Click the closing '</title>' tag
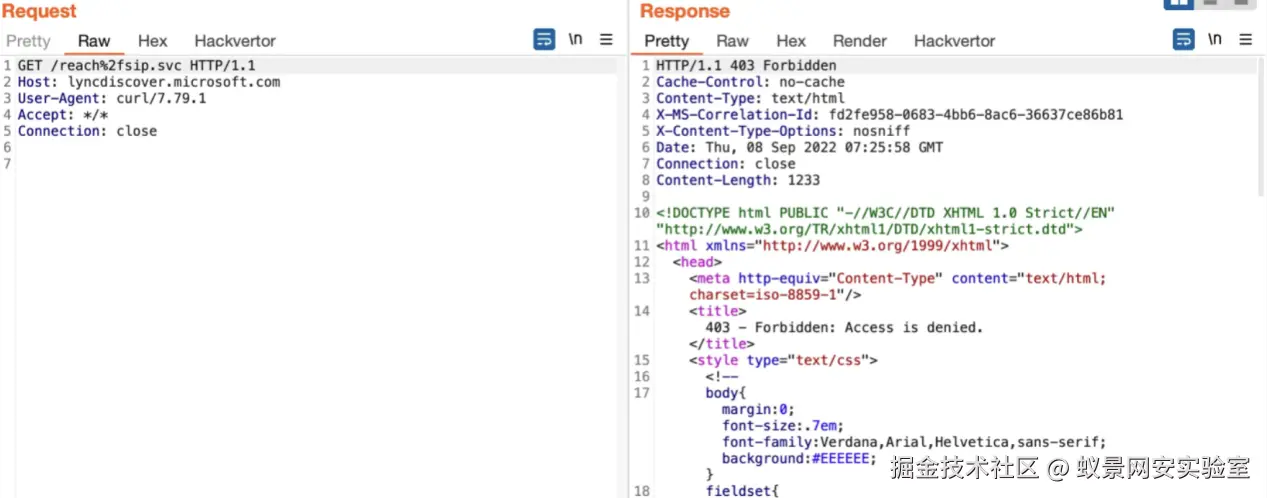This screenshot has width=1267, height=498. pos(721,343)
